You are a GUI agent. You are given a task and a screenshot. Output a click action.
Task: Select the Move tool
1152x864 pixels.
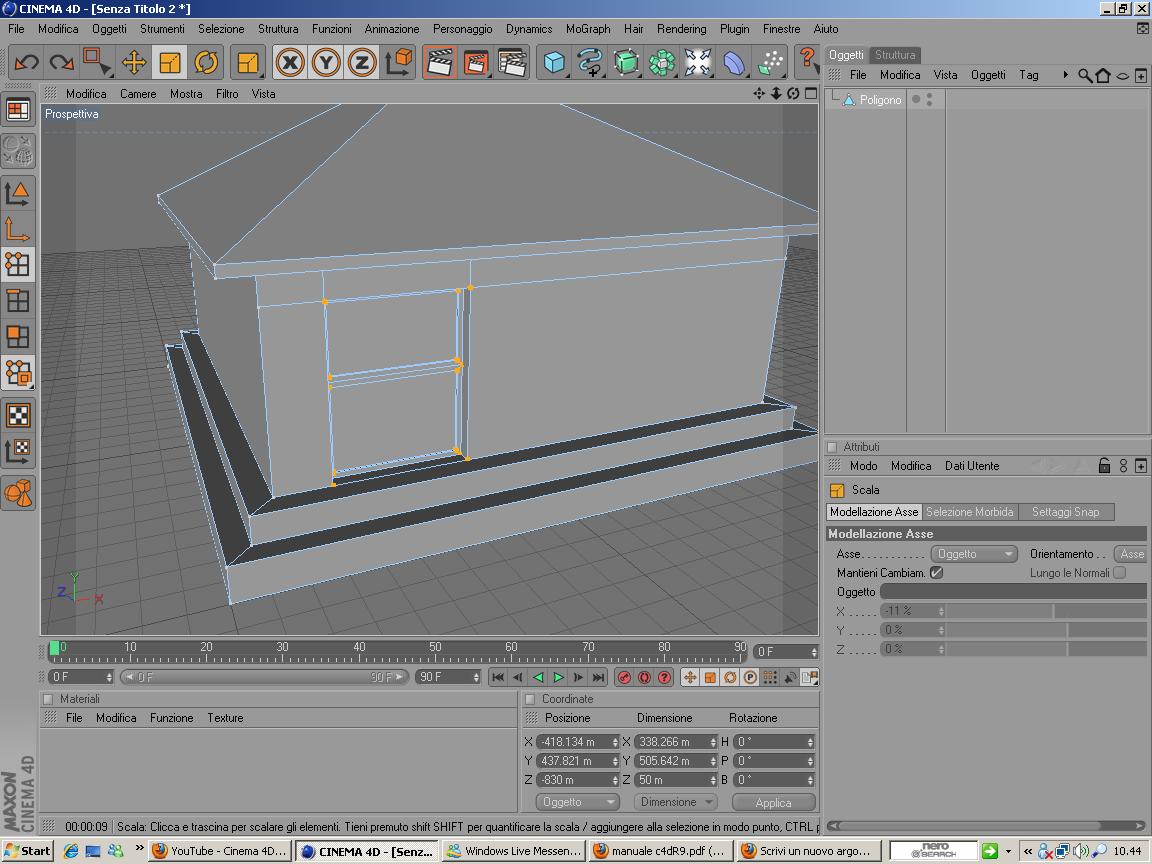[134, 62]
